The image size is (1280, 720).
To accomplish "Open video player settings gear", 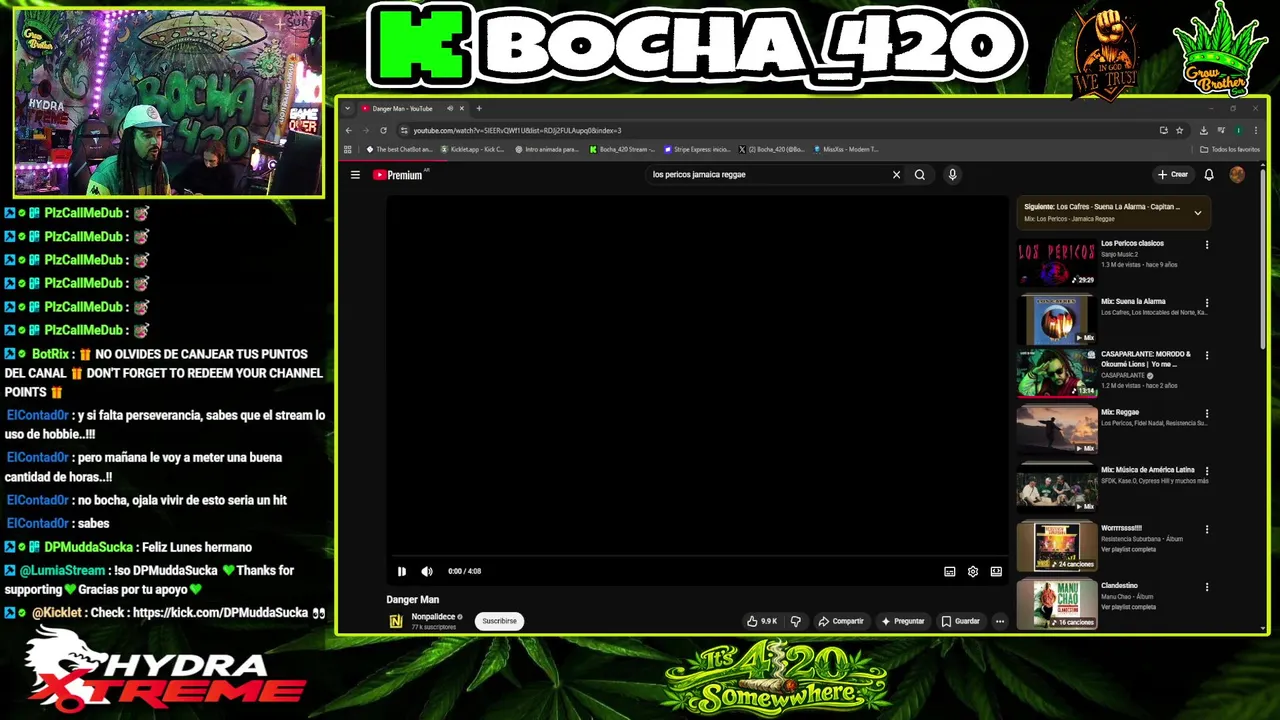I will click(973, 571).
